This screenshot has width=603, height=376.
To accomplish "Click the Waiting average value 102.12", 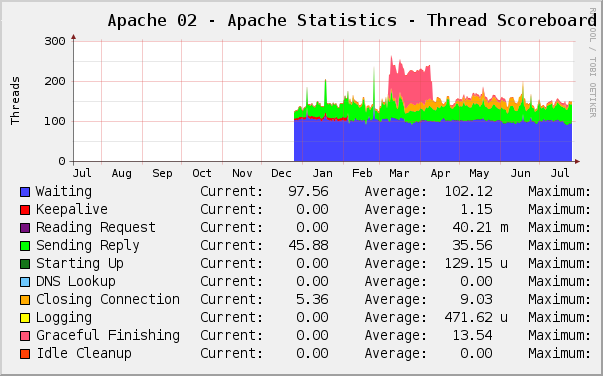I will tap(468, 191).
